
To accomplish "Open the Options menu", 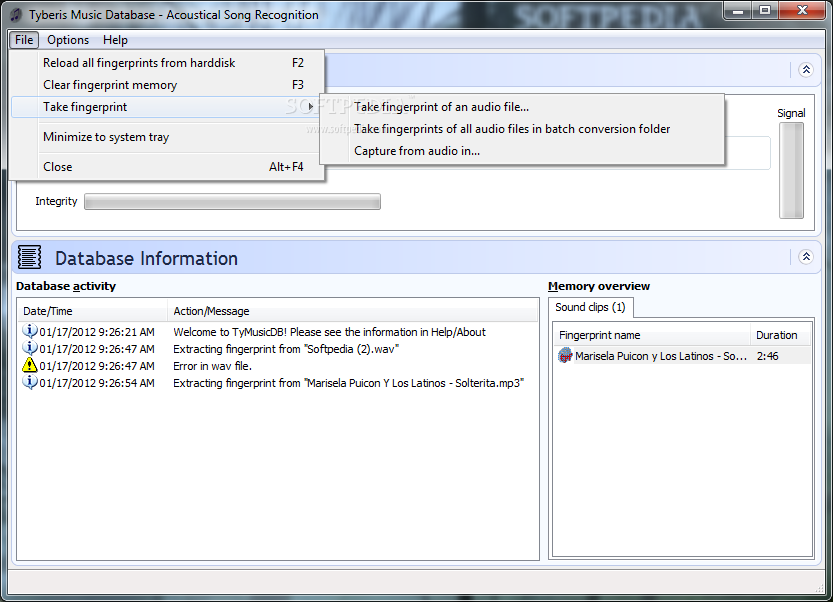I will point(68,40).
